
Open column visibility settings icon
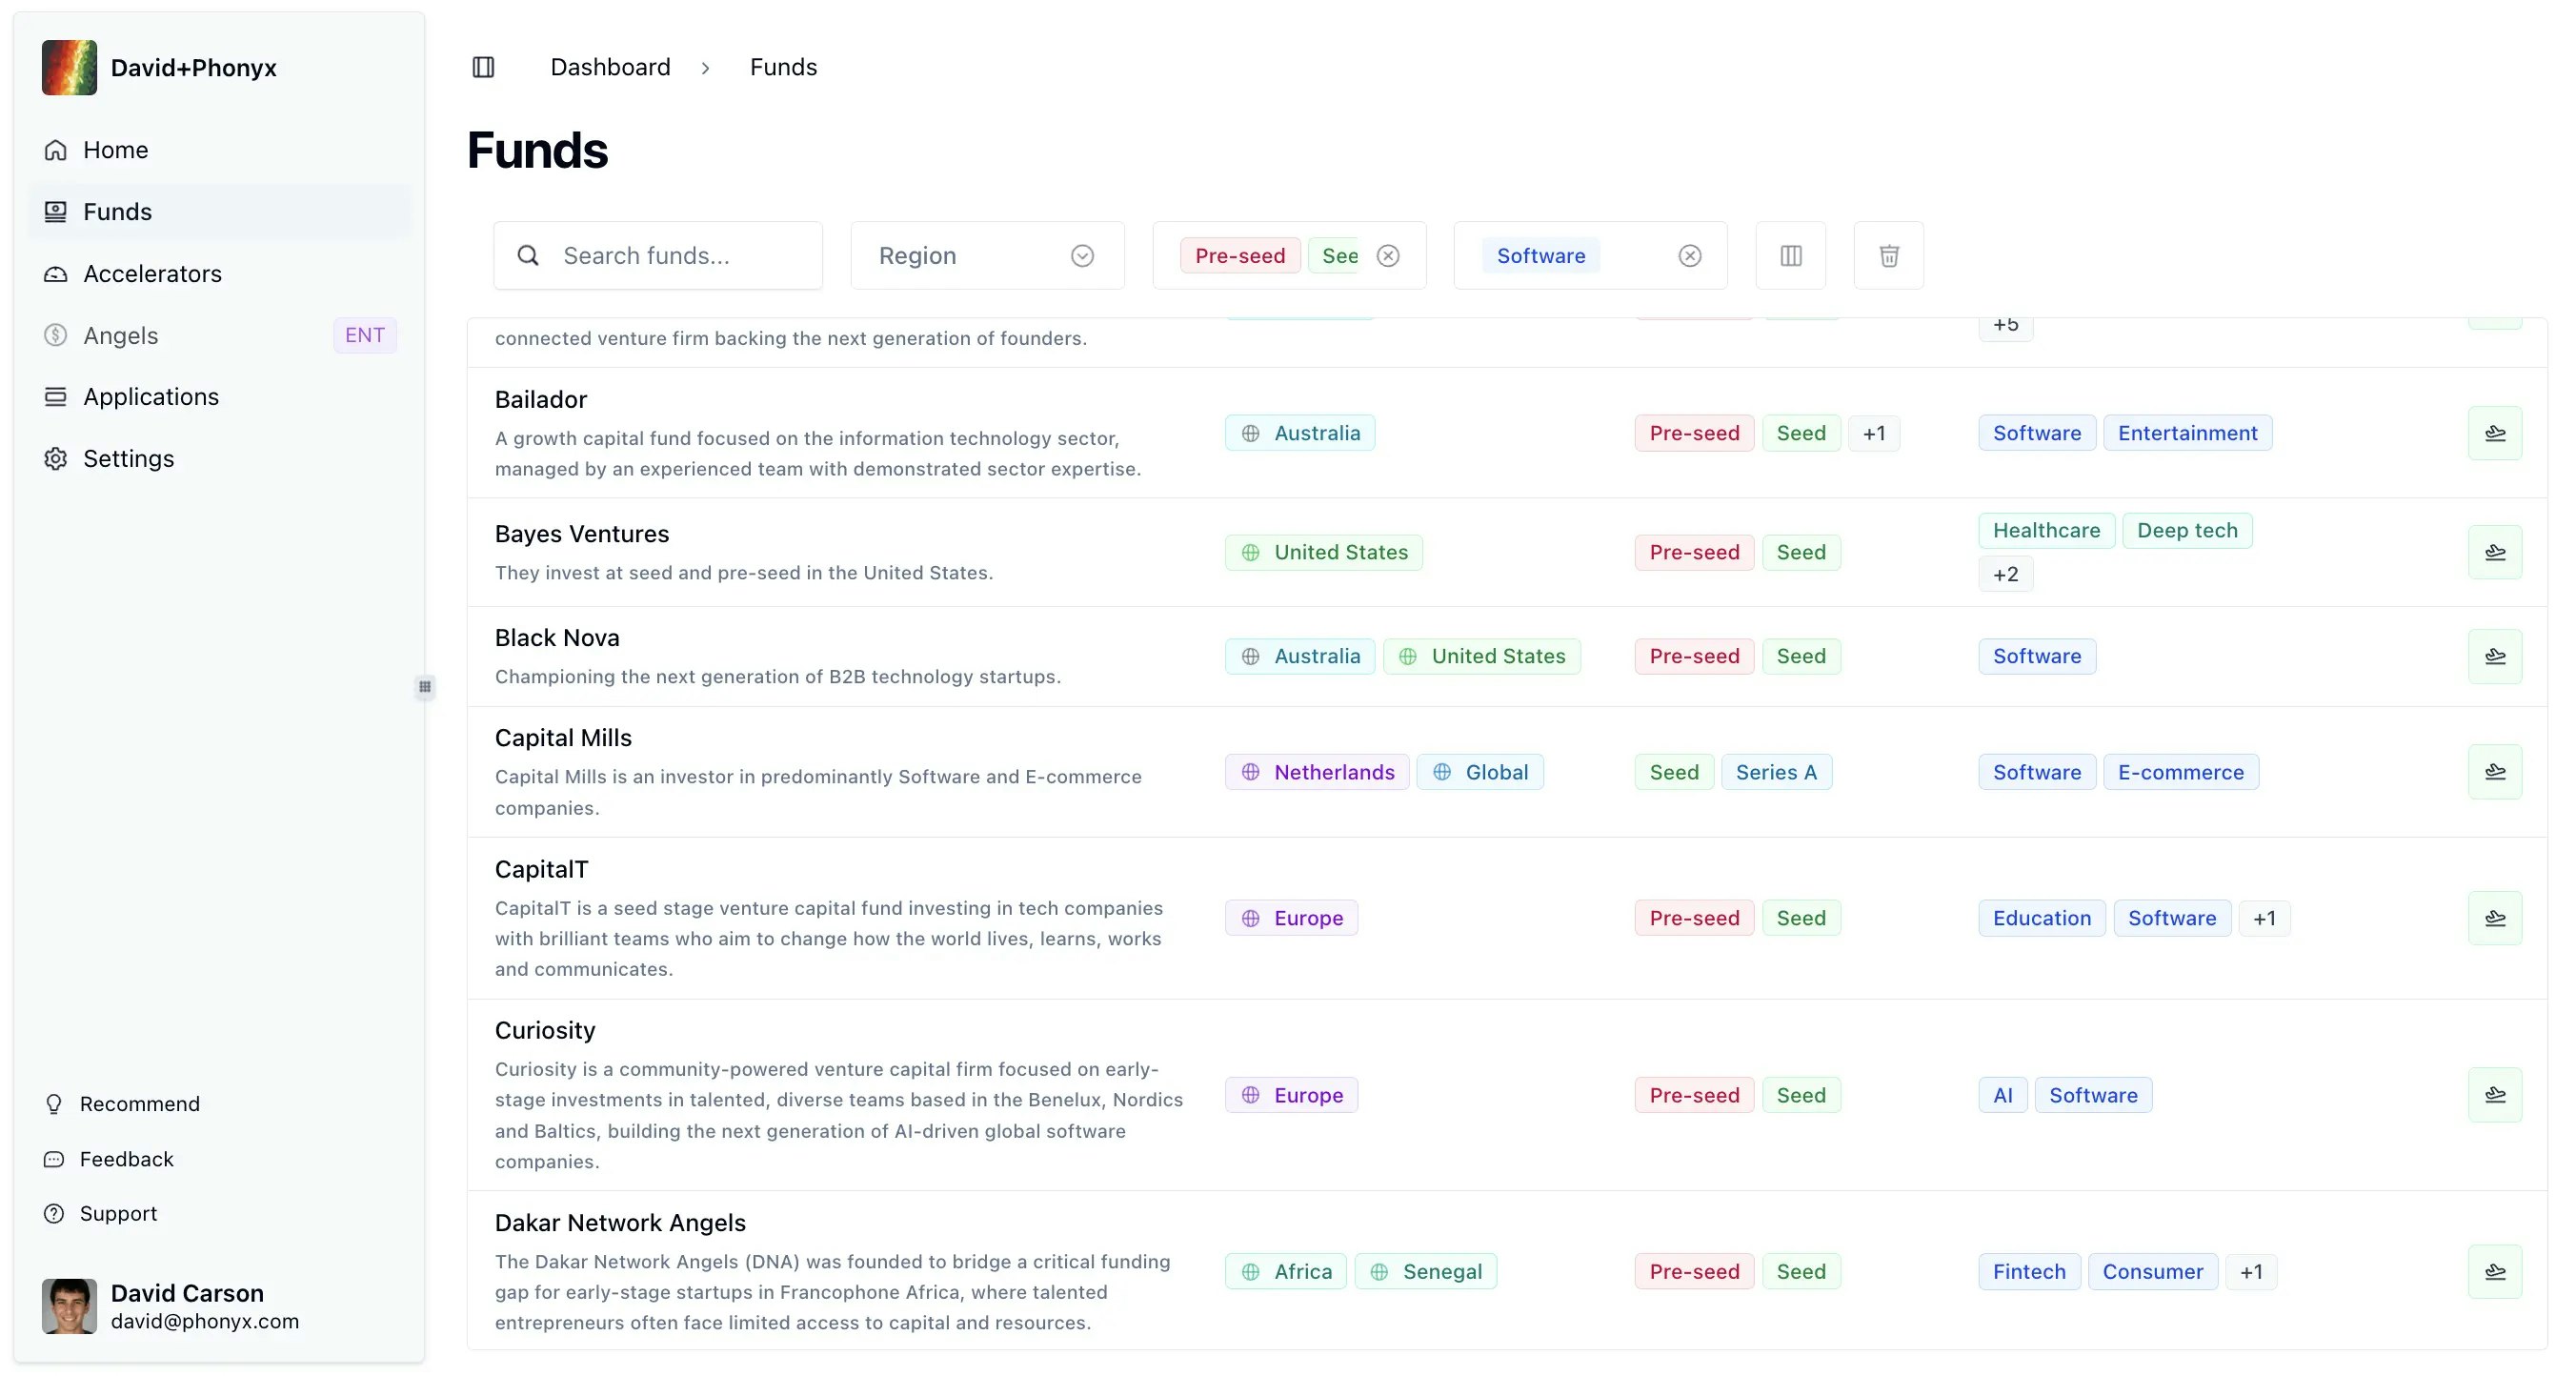point(1790,255)
